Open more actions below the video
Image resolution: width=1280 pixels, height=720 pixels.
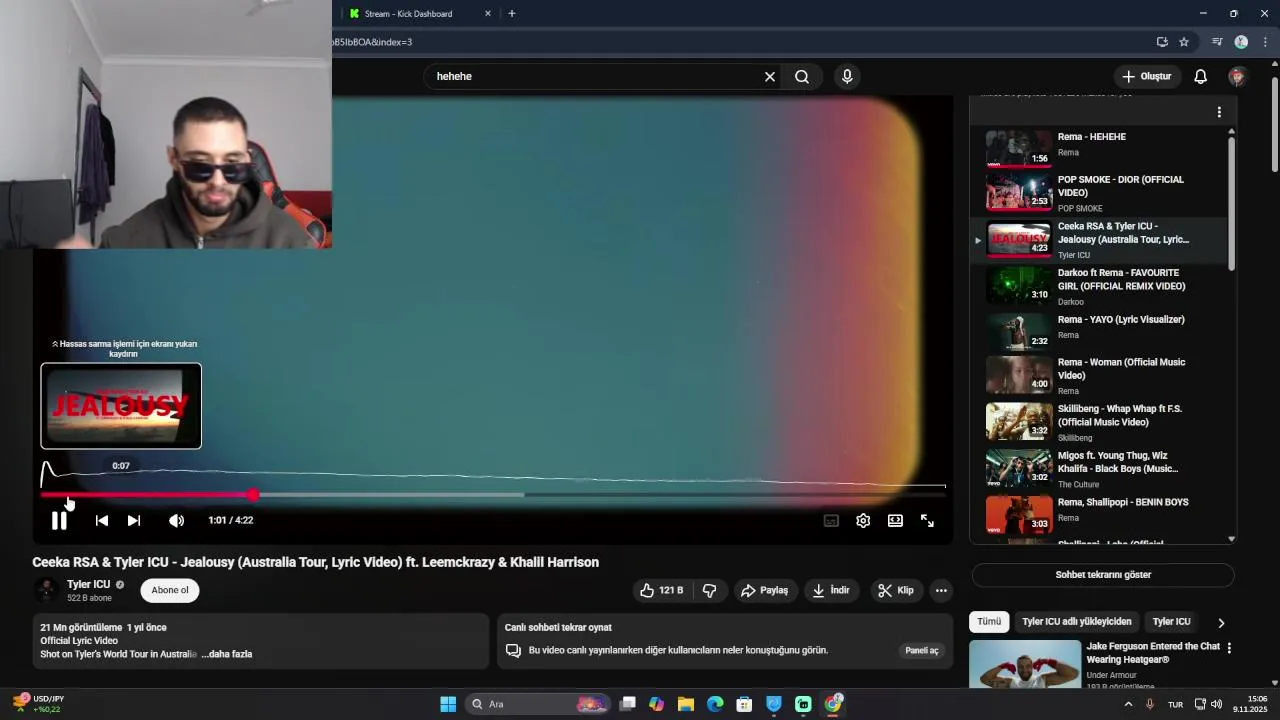(x=941, y=590)
